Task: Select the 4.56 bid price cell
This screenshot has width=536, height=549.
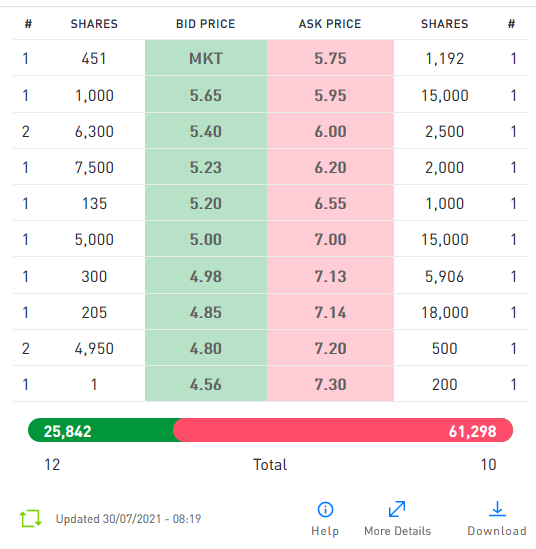Action: (x=206, y=384)
